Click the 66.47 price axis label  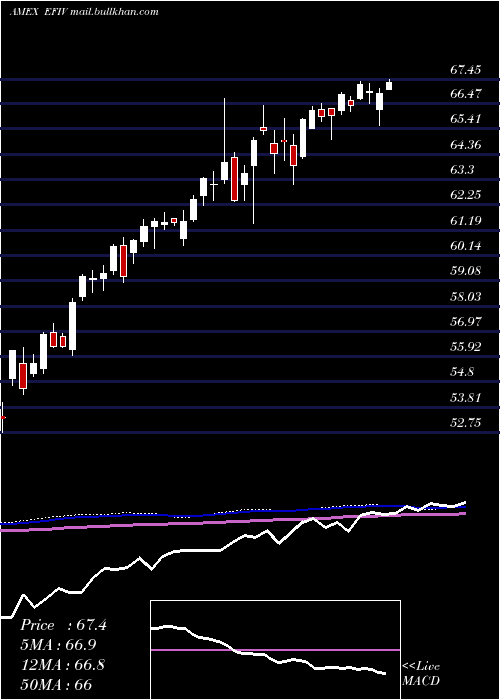coord(466,94)
